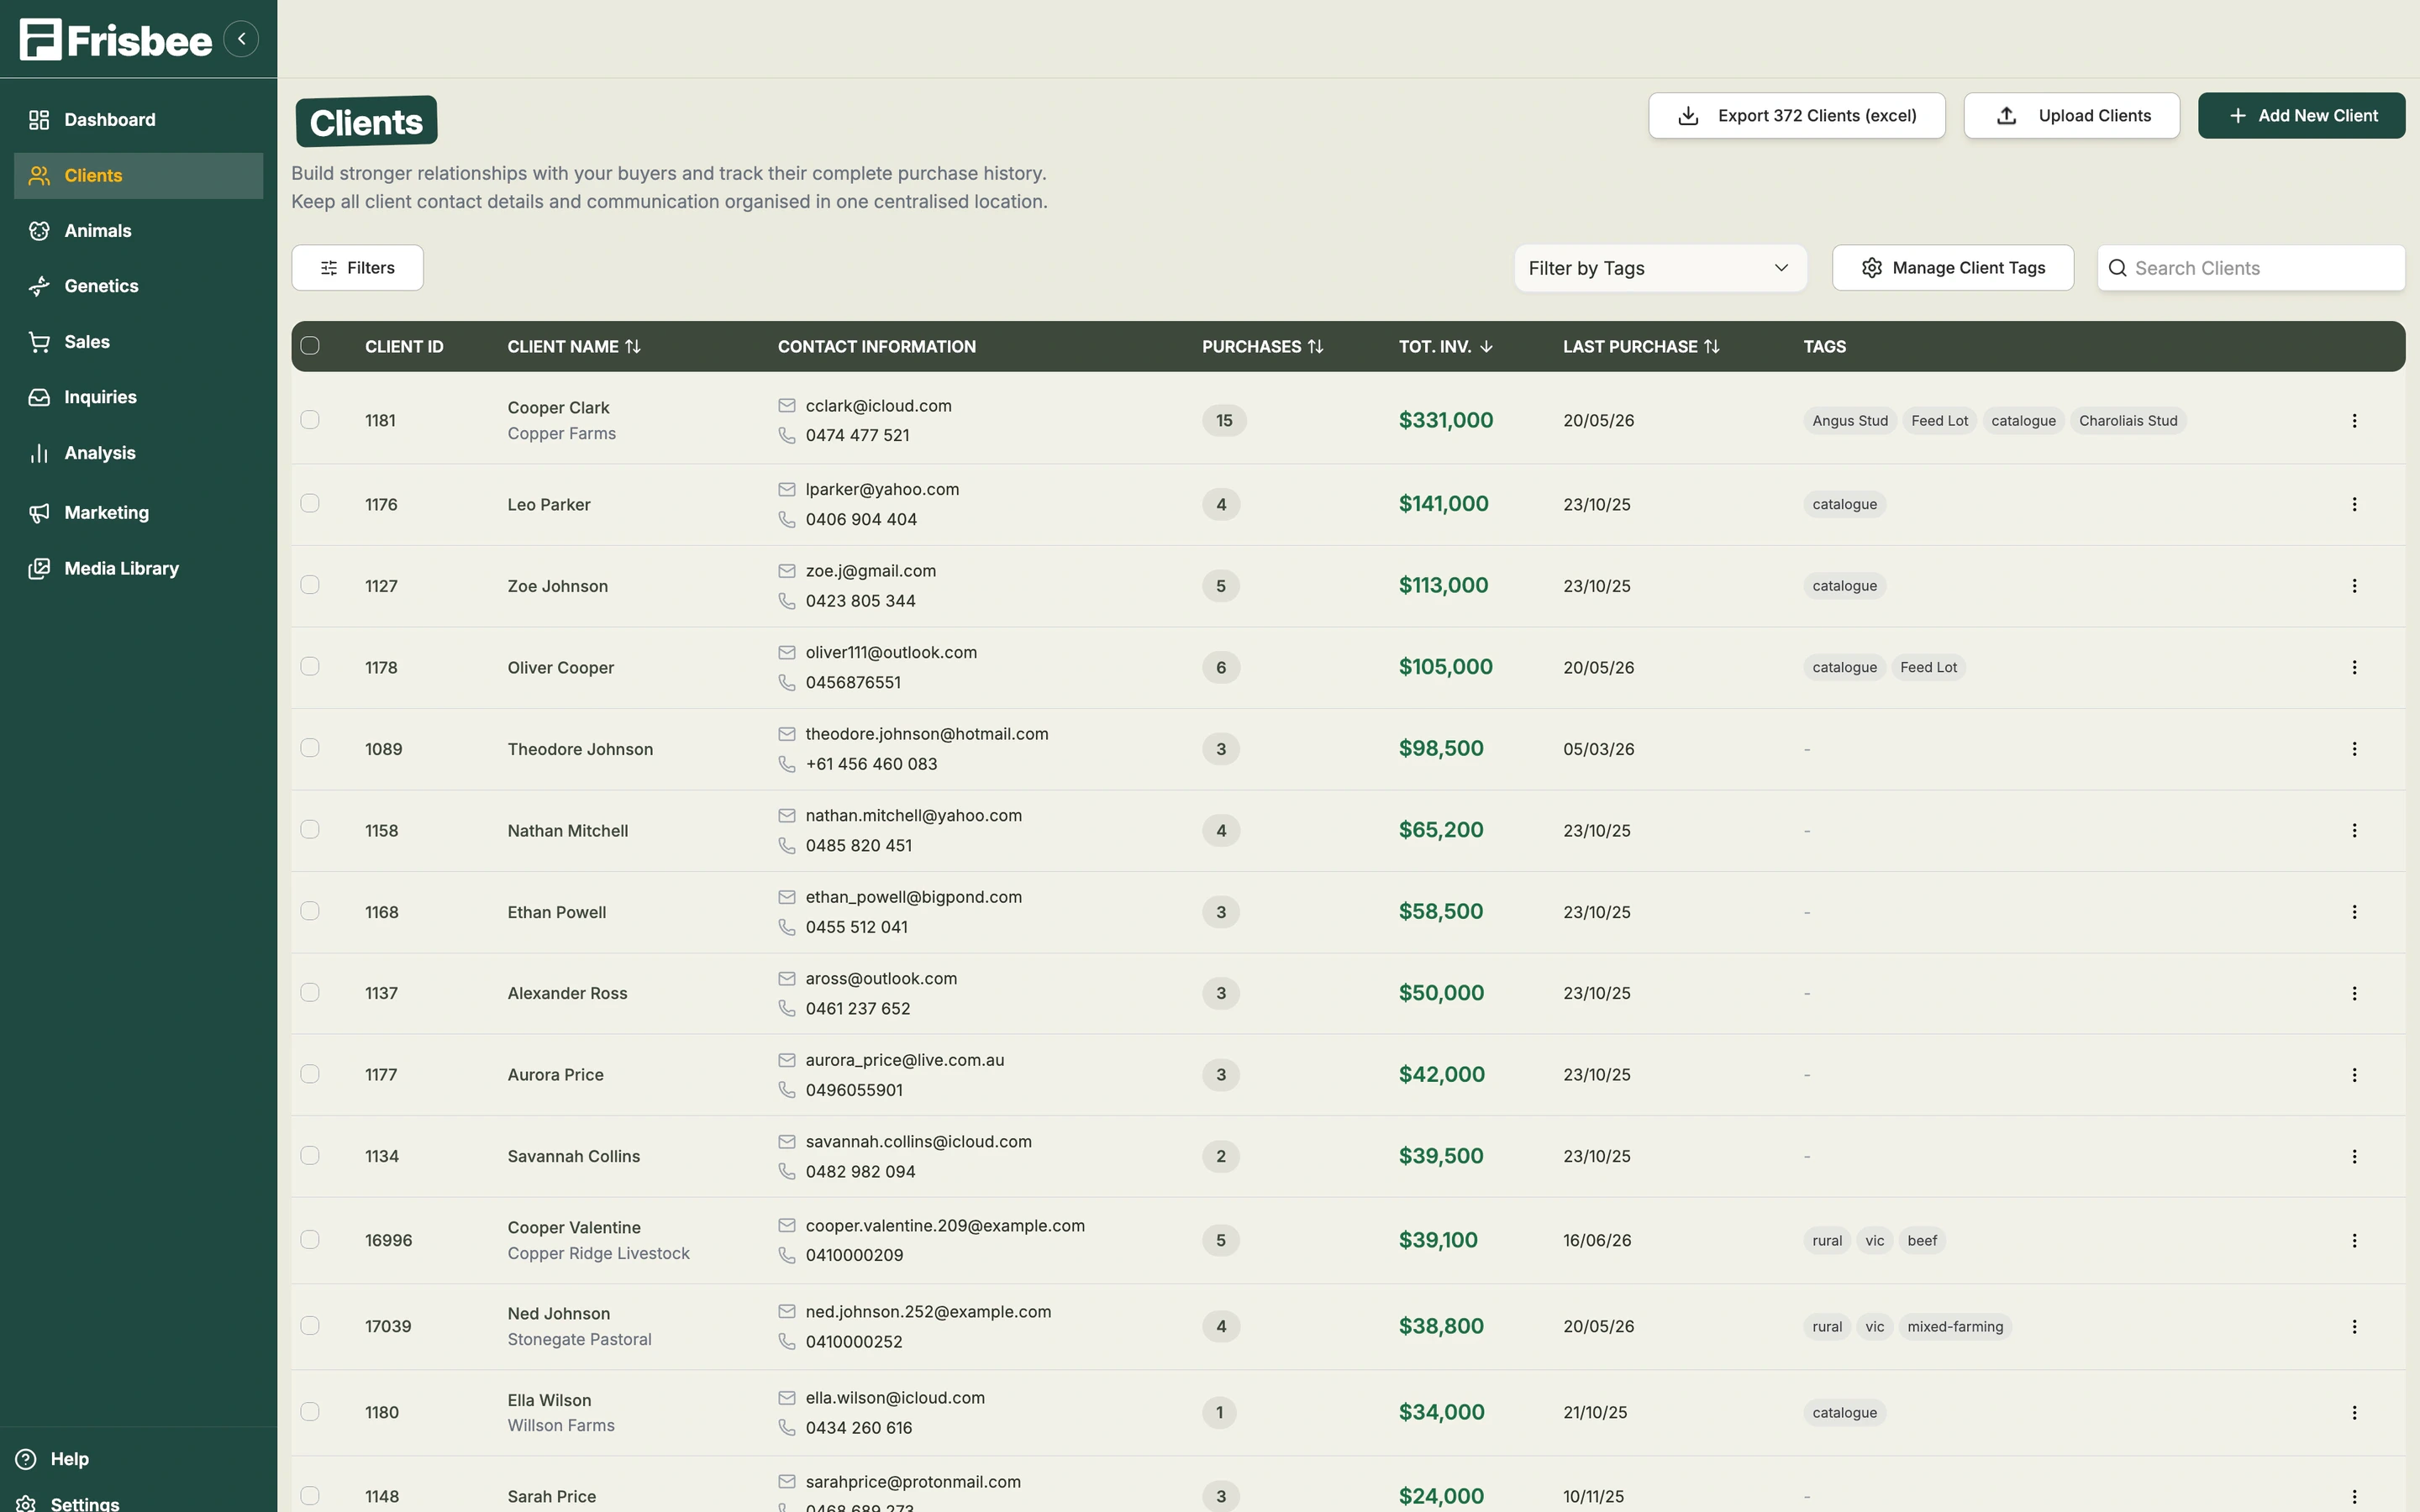This screenshot has width=2420, height=1512.
Task: Open the three-dot menu for Leo Parker
Action: (x=2354, y=504)
